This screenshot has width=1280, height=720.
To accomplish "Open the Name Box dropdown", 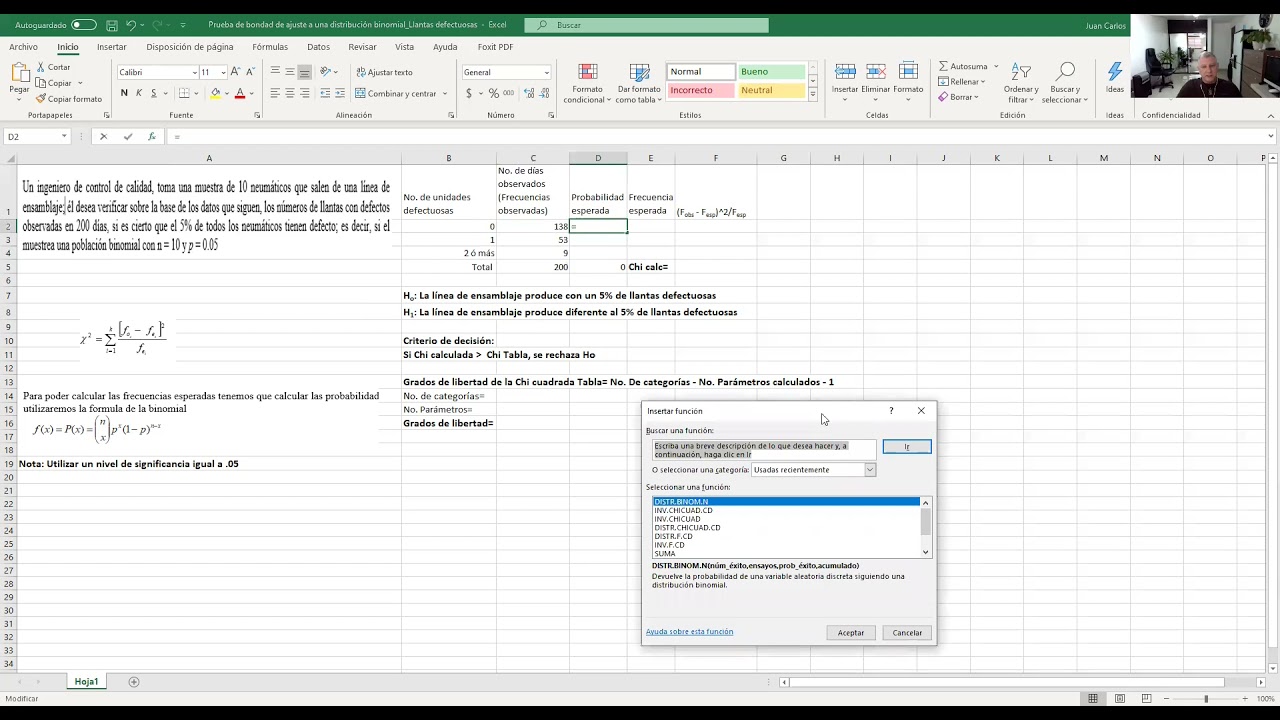I will (64, 136).
